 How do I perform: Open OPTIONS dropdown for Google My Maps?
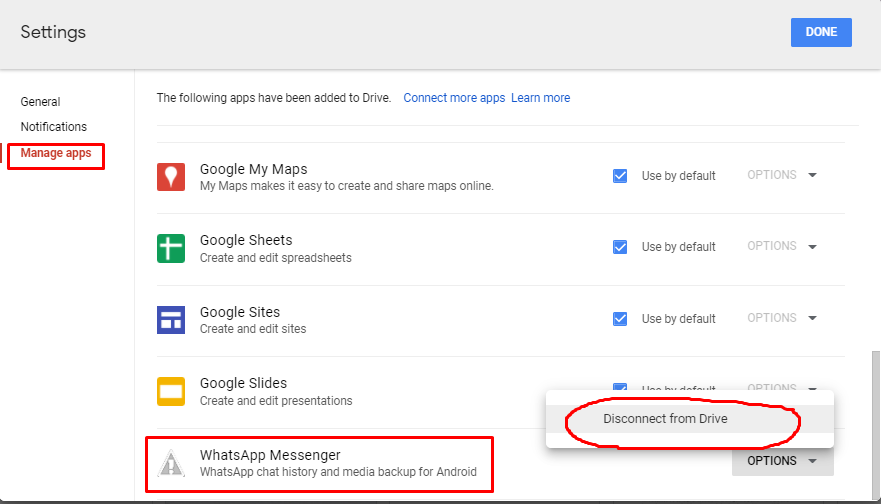[782, 175]
